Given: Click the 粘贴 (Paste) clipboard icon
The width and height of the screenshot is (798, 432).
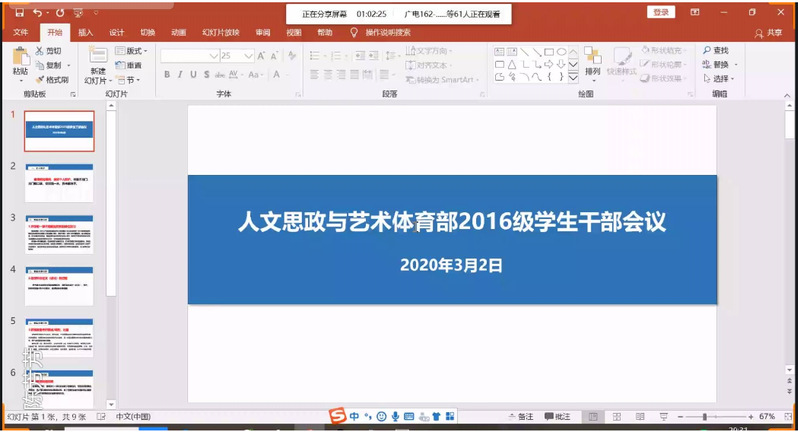Looking at the screenshot, I should point(20,61).
